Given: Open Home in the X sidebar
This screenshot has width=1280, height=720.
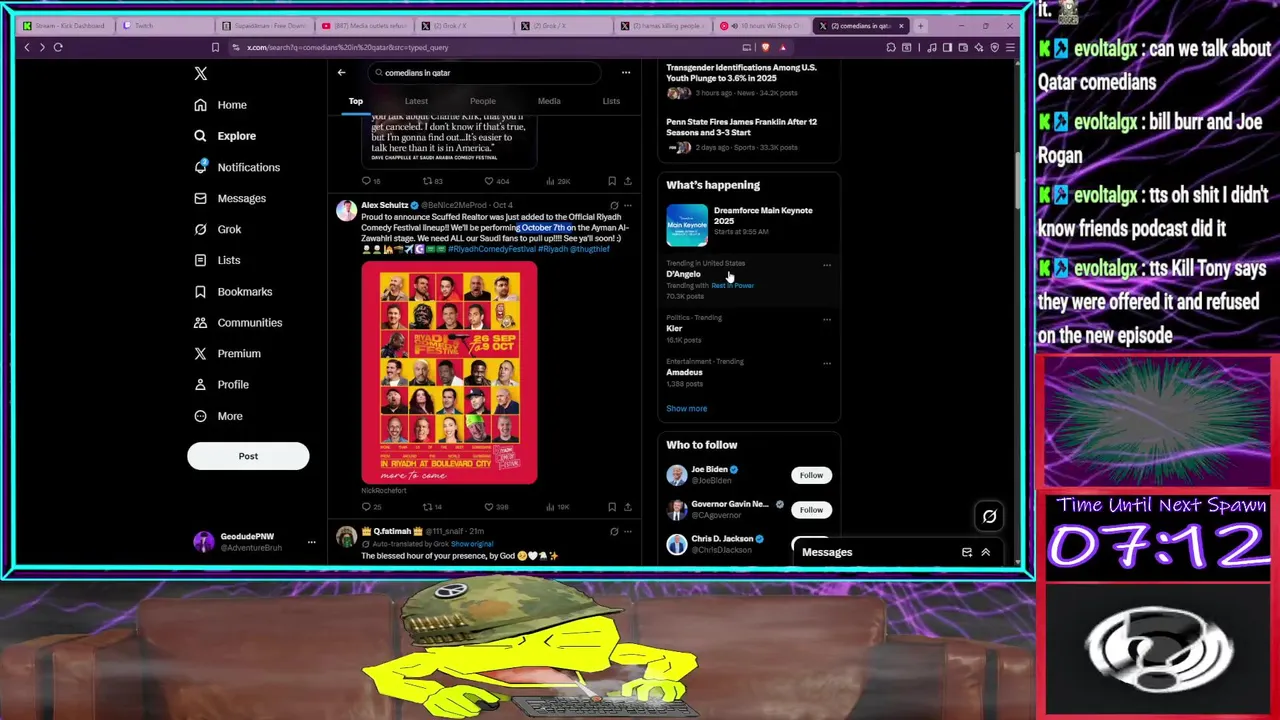Looking at the screenshot, I should pos(221,105).
